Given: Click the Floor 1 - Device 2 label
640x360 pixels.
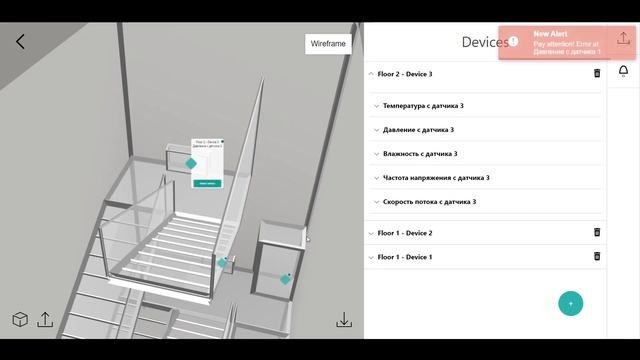Looking at the screenshot, I should pos(404,233).
